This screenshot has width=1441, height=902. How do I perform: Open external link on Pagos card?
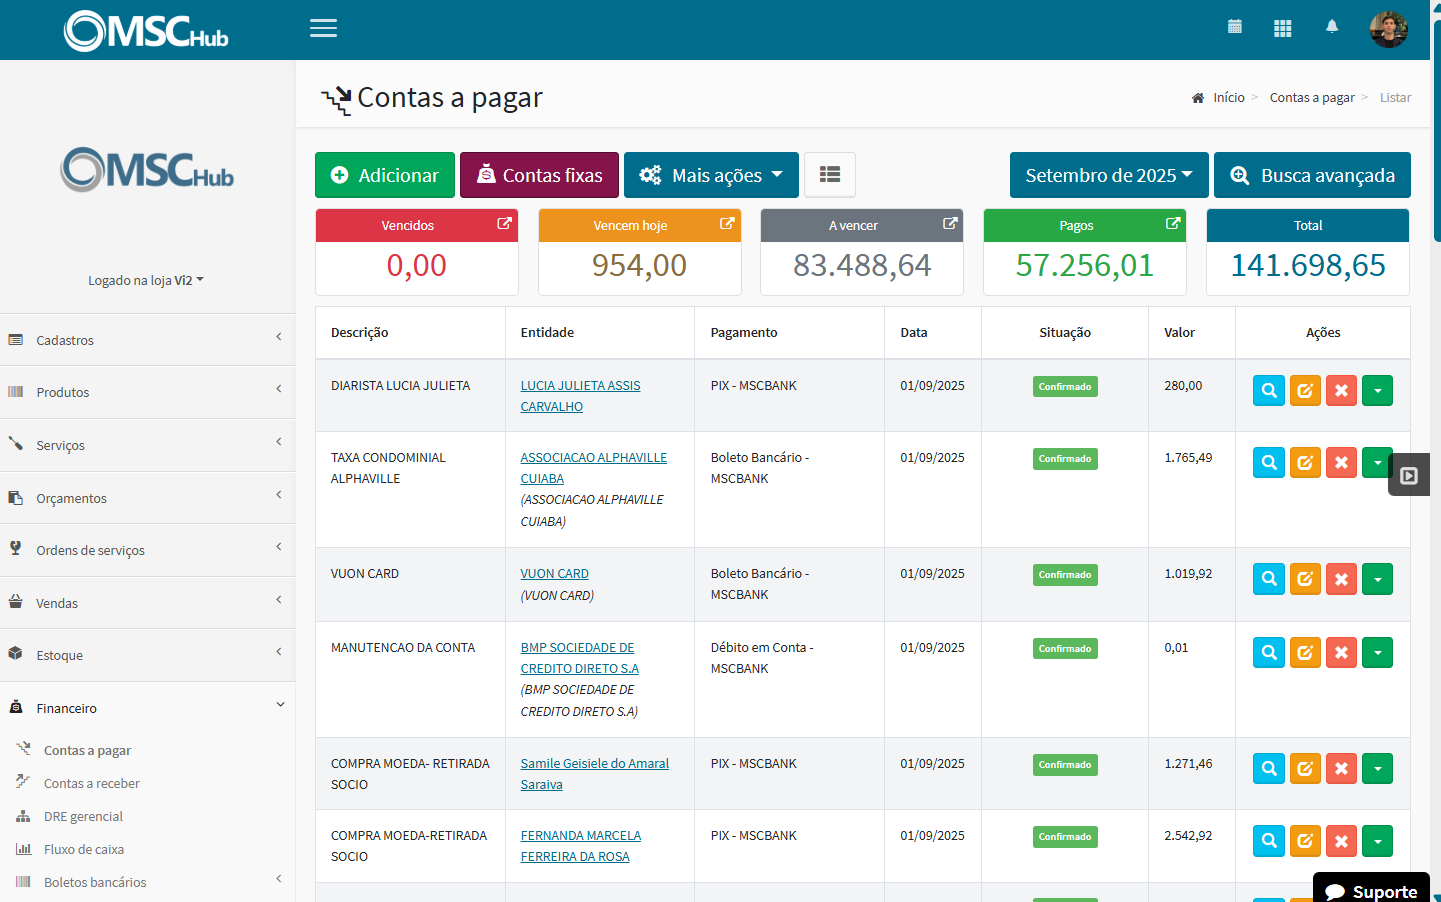click(x=1170, y=225)
